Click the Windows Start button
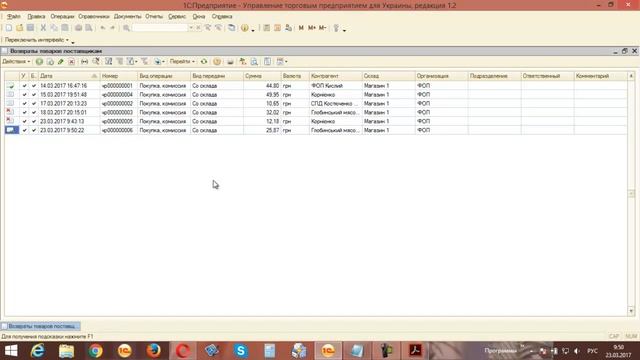 [11, 351]
